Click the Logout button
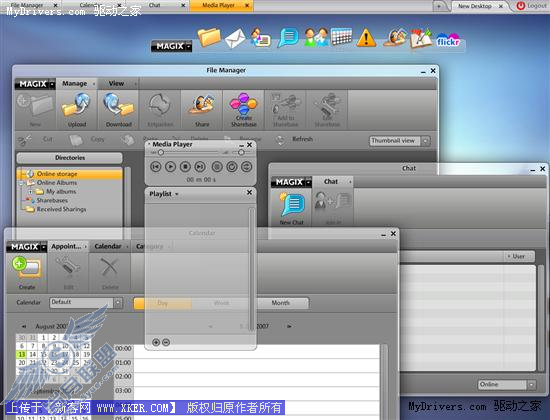This screenshot has height=420, width=550. pyautogui.click(x=531, y=6)
